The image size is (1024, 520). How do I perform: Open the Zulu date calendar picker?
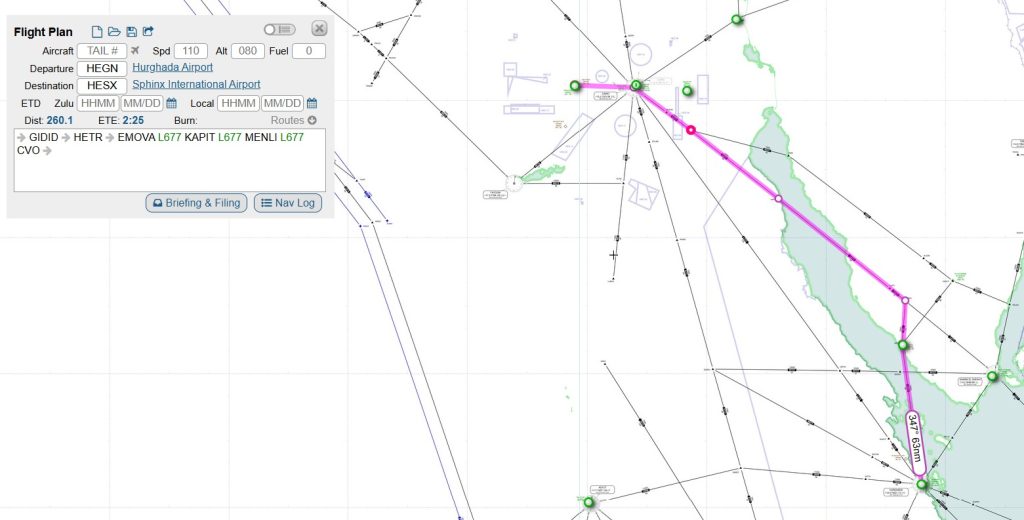[171, 103]
